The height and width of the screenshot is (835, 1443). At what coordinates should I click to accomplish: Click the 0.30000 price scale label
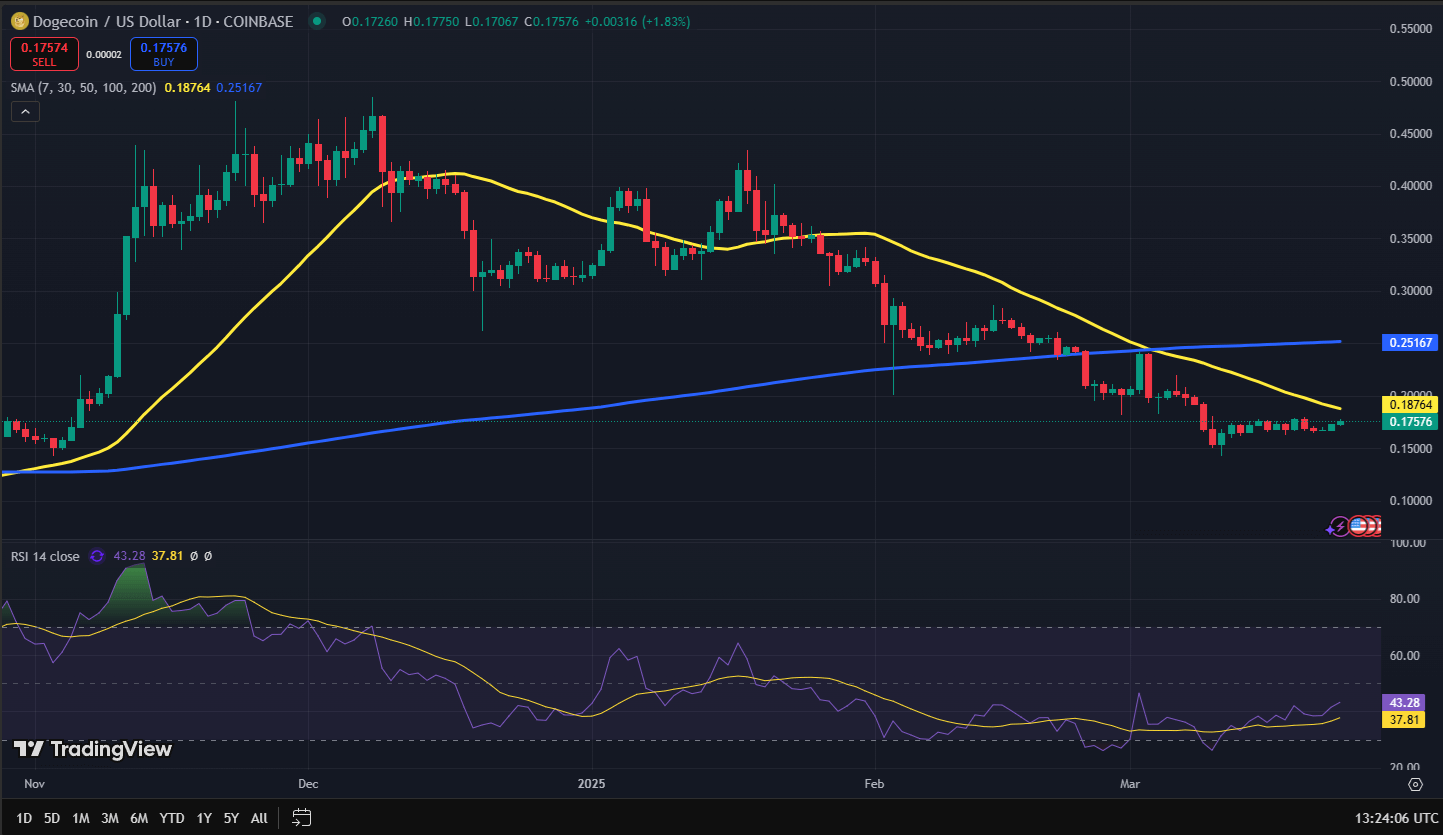tap(1410, 291)
